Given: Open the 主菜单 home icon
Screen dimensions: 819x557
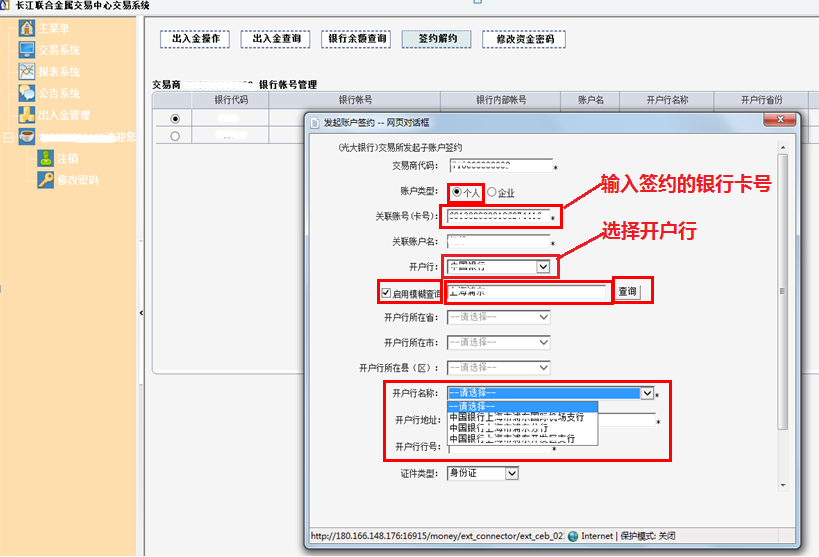Looking at the screenshot, I should [x=27, y=28].
